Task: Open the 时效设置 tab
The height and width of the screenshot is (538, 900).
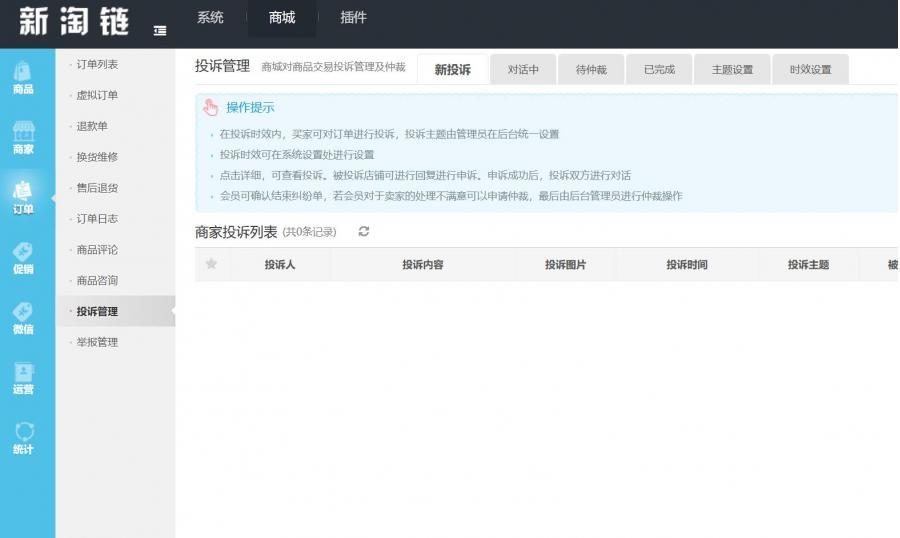Action: [x=810, y=70]
